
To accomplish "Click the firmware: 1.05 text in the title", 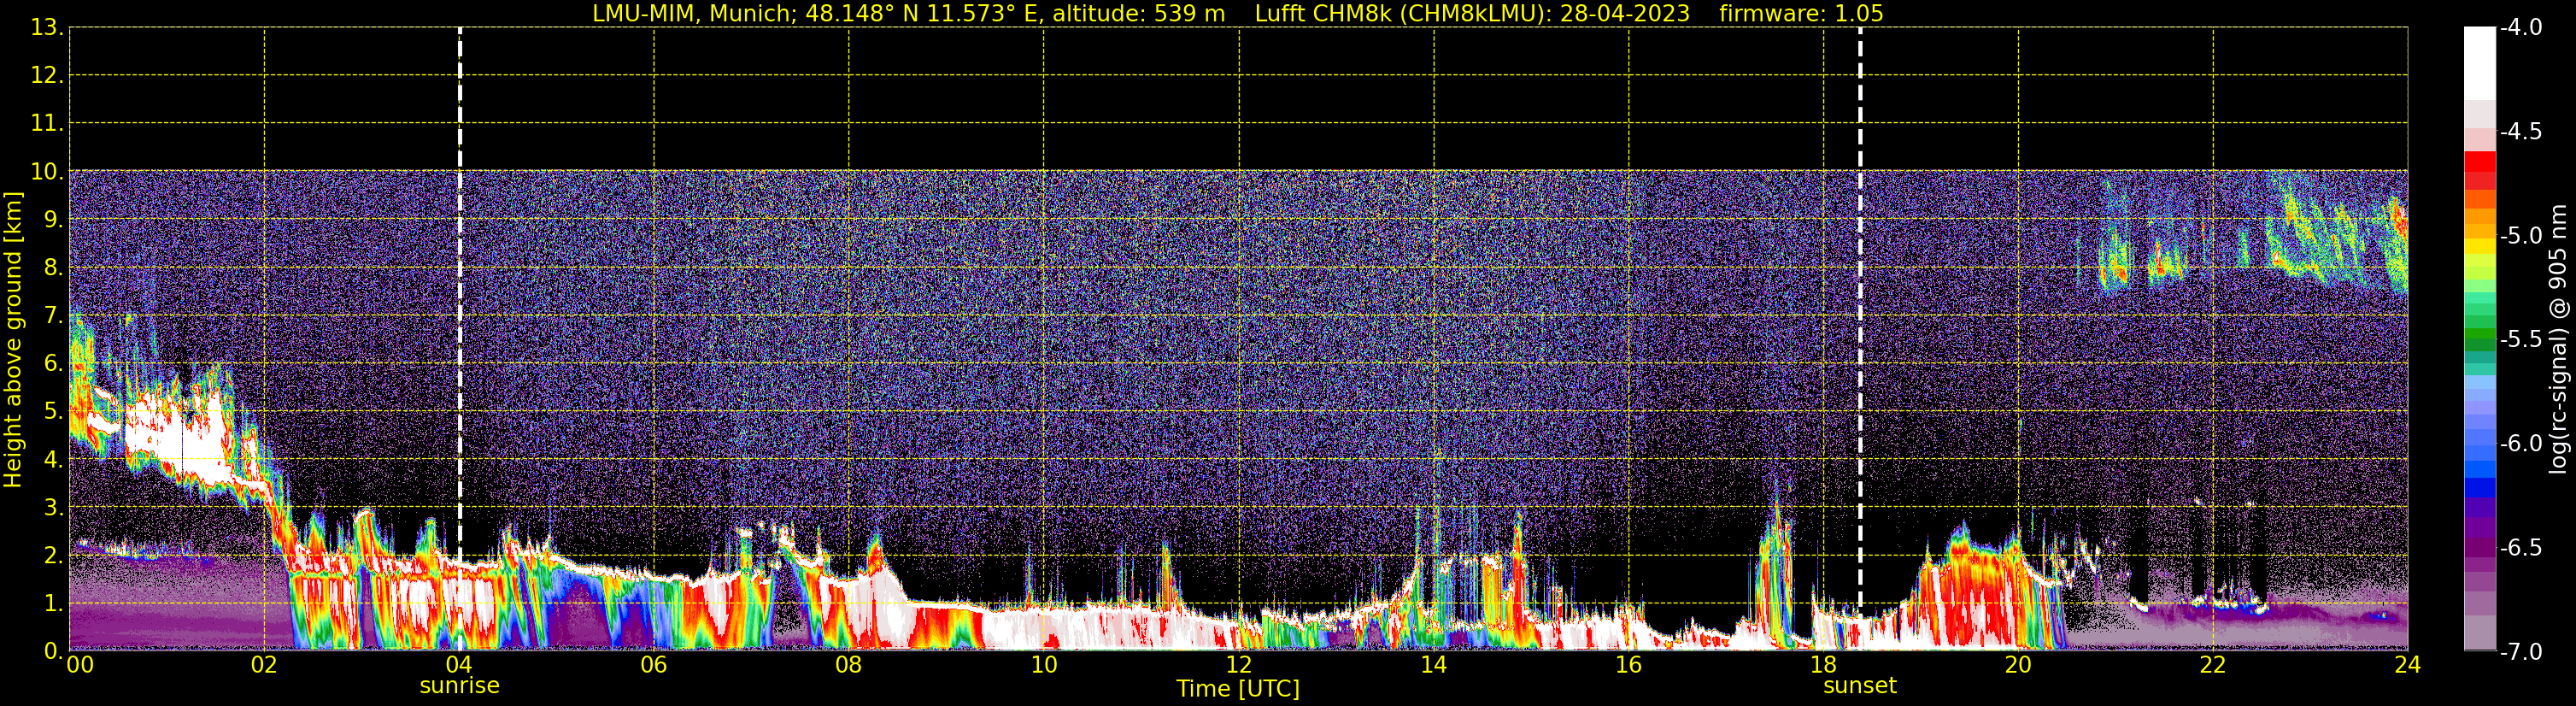I will (1801, 14).
